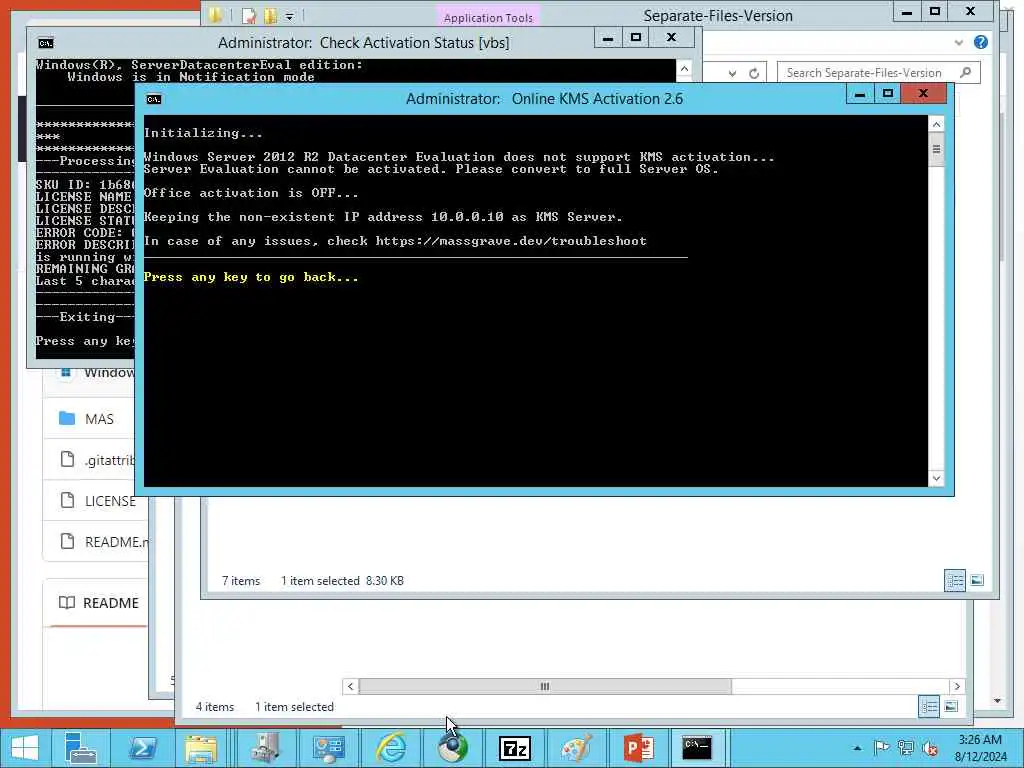Image resolution: width=1024 pixels, height=768 pixels.
Task: Open the Windows Start button
Action: 25,748
